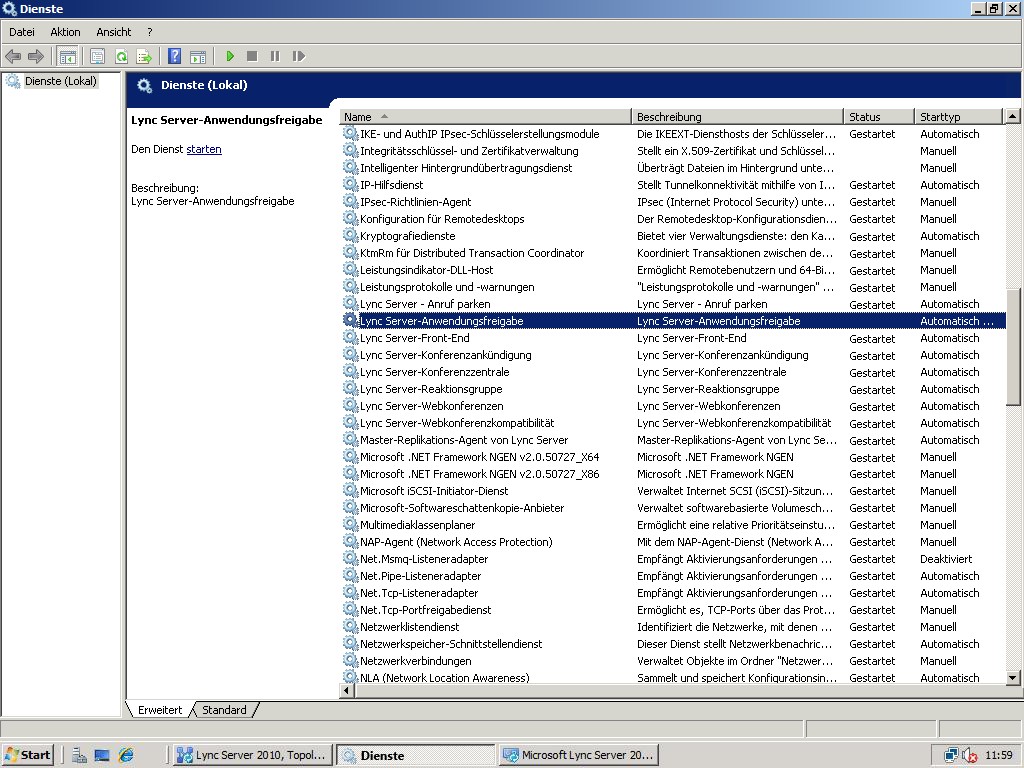Screen dimensions: 1024x768
Task: Click the Refresh toolbar icon
Action: pyautogui.click(x=121, y=56)
